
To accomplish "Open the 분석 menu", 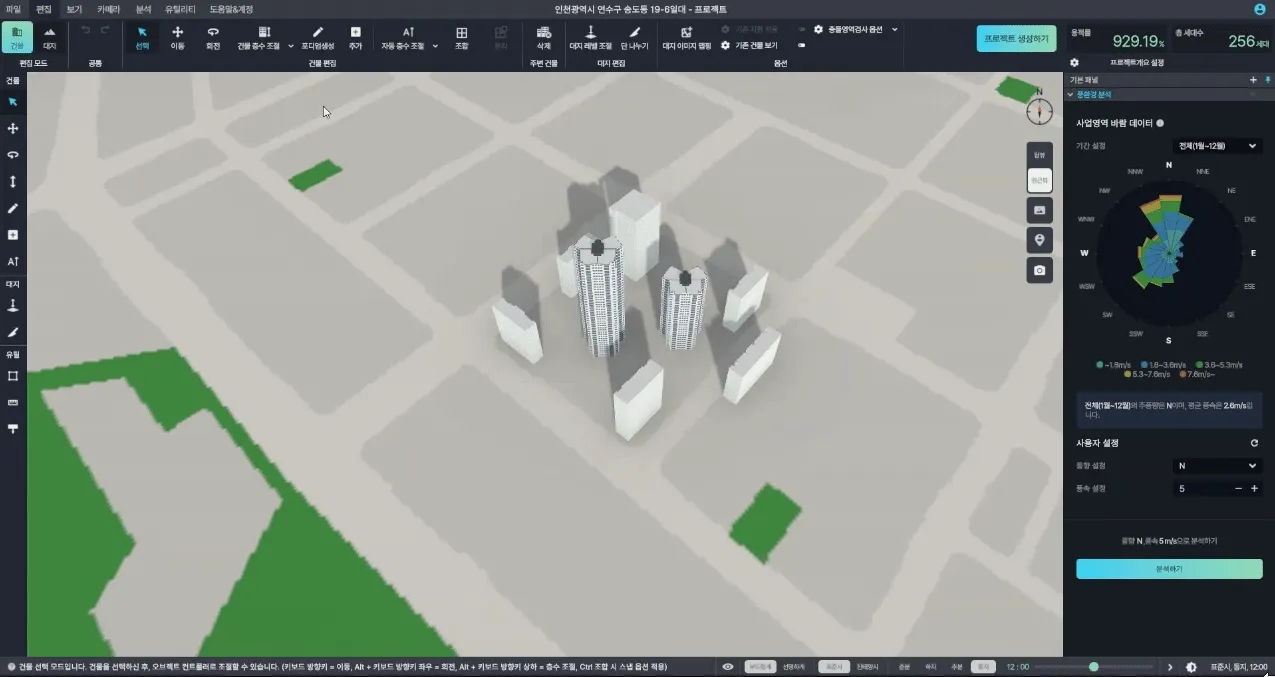I will (x=144, y=8).
